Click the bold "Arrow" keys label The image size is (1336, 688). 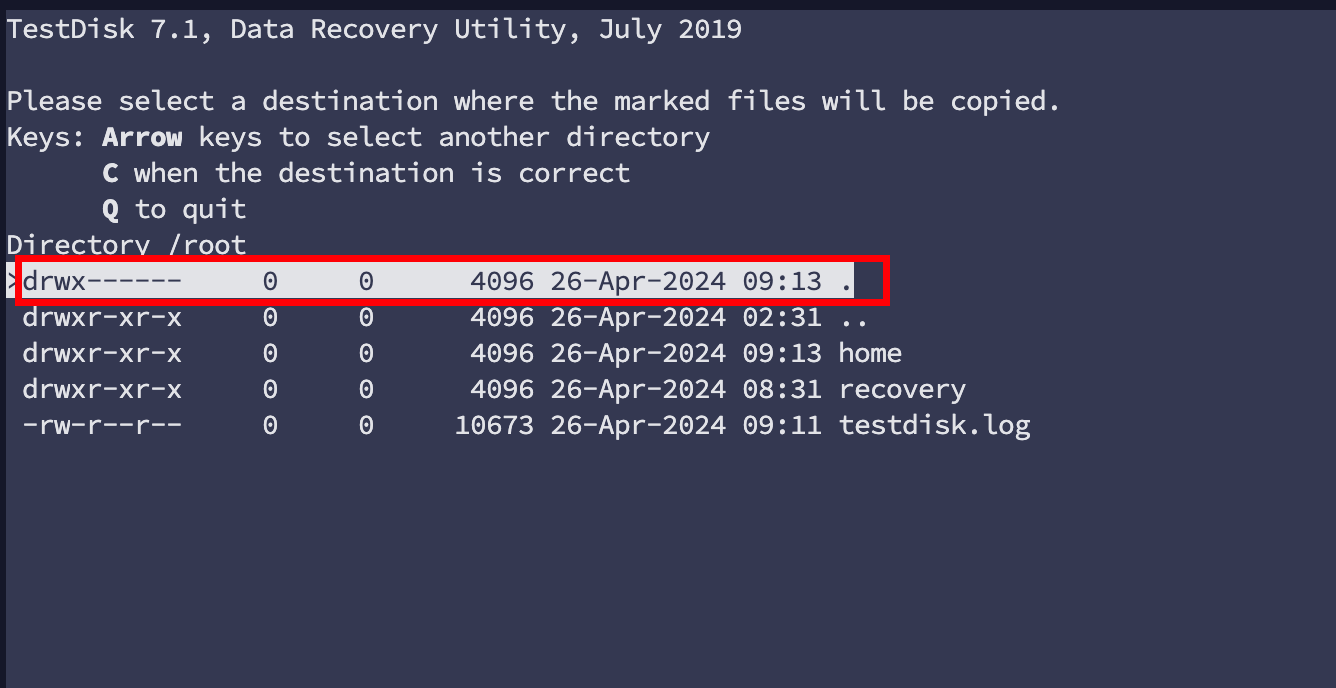[x=142, y=137]
